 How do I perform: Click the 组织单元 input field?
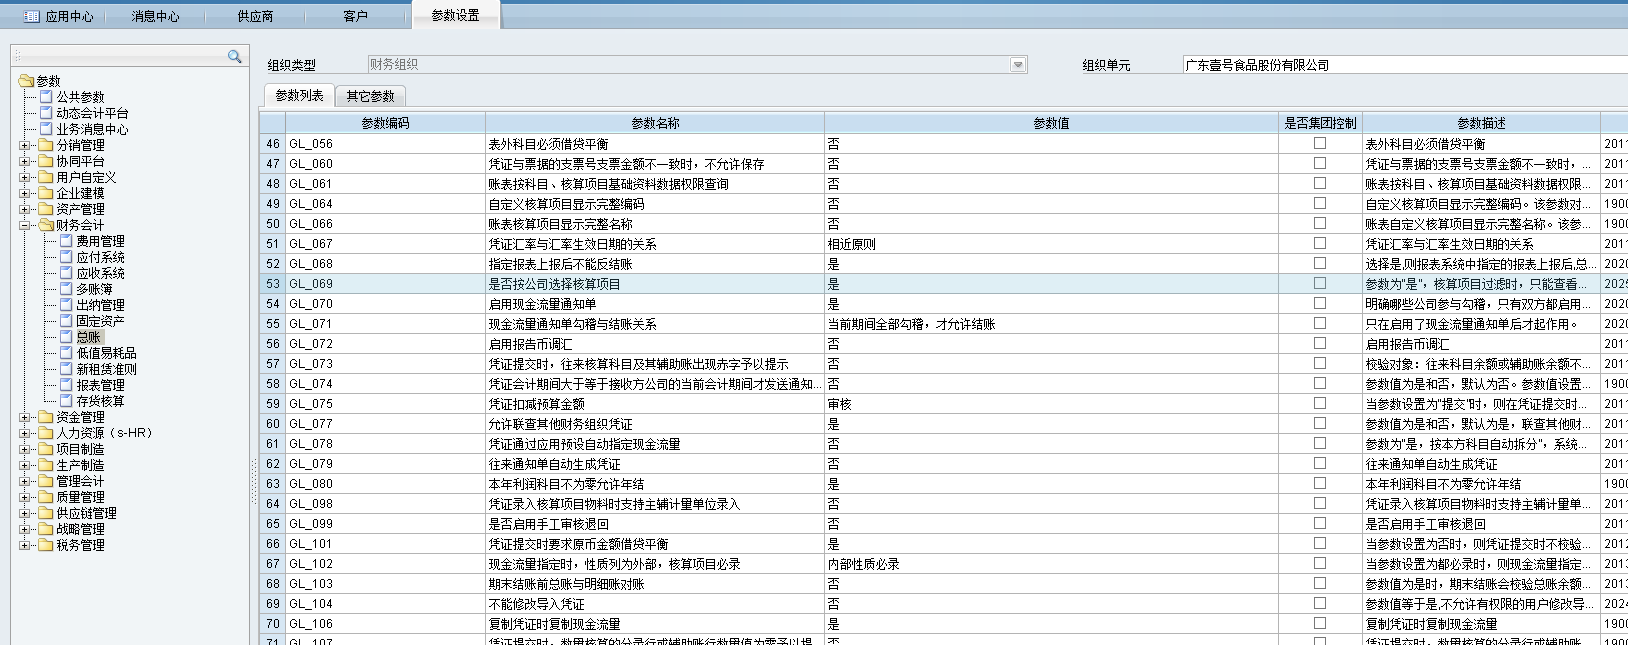(x=1400, y=65)
